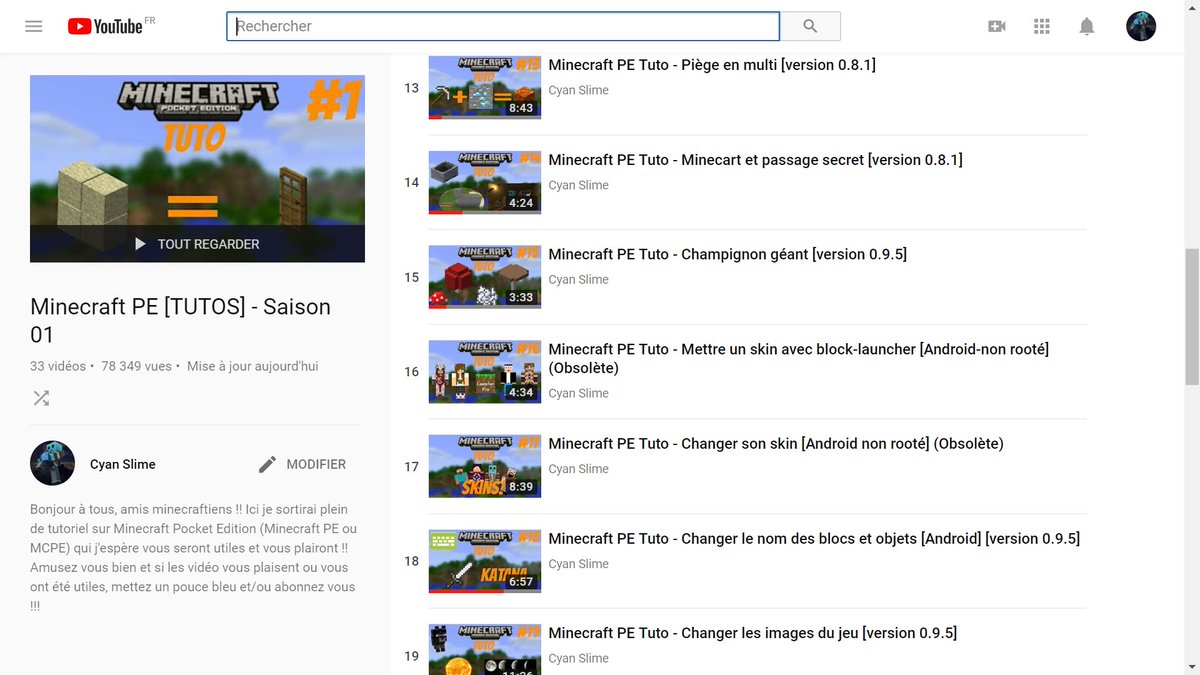Click thumbnail of video 15 (3:33)
1200x675 pixels.
coord(485,277)
